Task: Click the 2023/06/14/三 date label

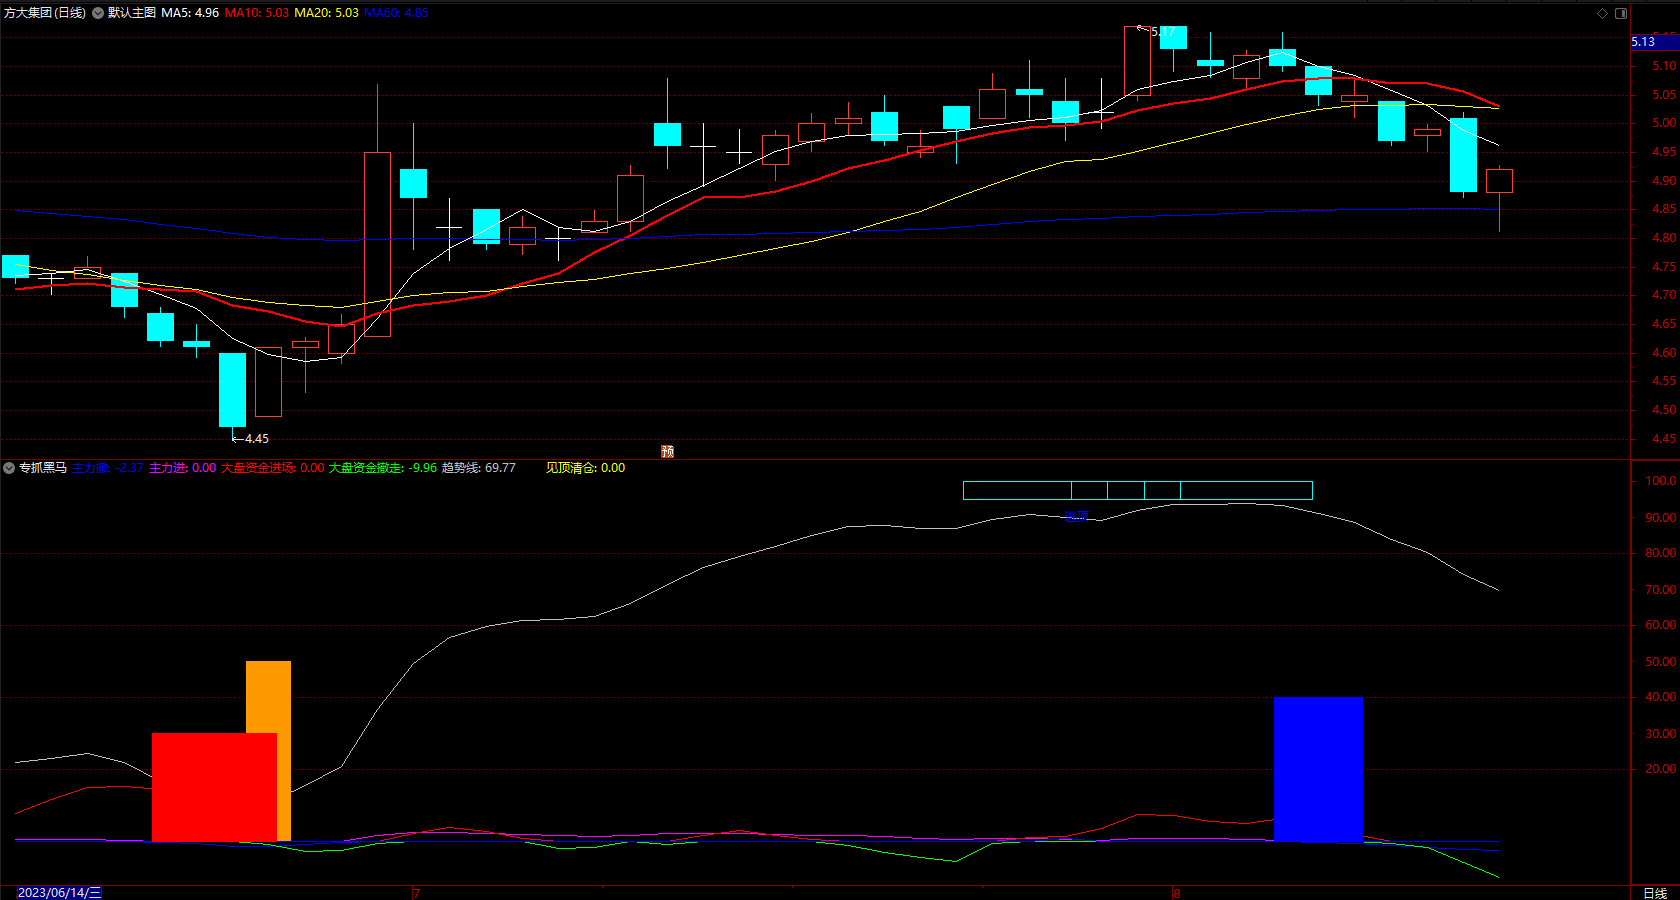Action: (x=59, y=892)
